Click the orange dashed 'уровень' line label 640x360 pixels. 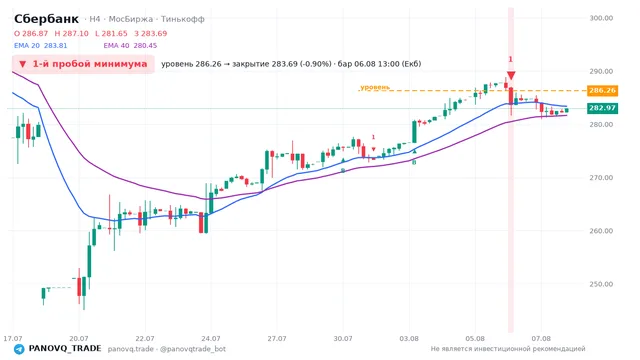pos(375,87)
